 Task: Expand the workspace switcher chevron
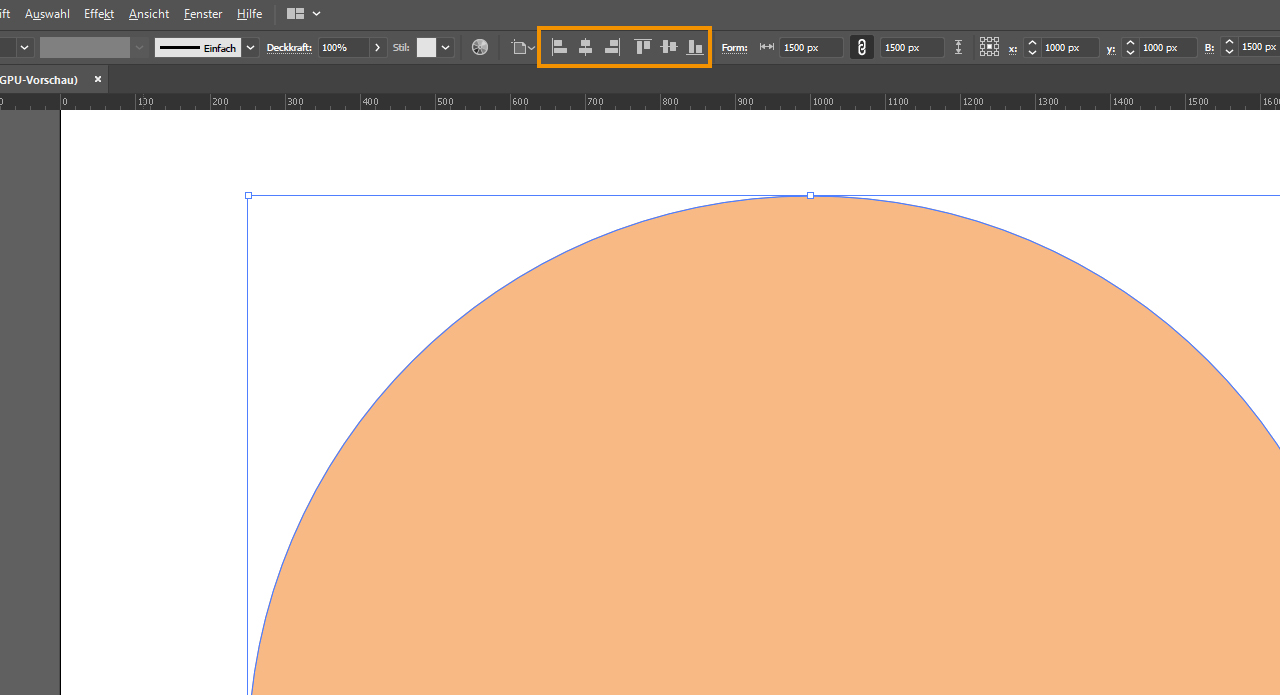(317, 14)
